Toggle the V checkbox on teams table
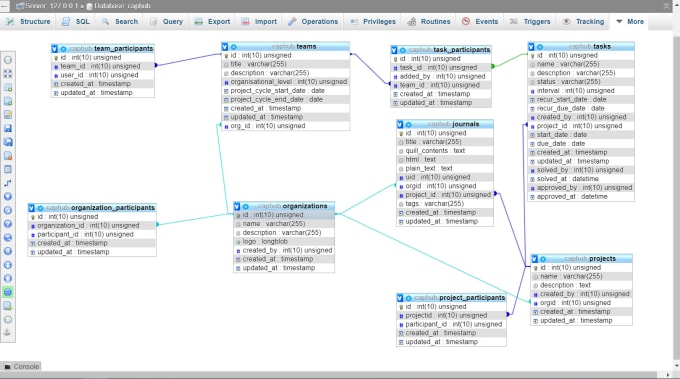 pyautogui.click(x=225, y=46)
